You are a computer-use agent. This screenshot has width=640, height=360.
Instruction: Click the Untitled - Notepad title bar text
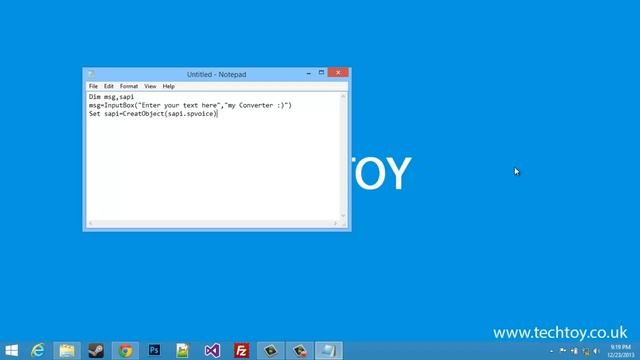pyautogui.click(x=216, y=74)
